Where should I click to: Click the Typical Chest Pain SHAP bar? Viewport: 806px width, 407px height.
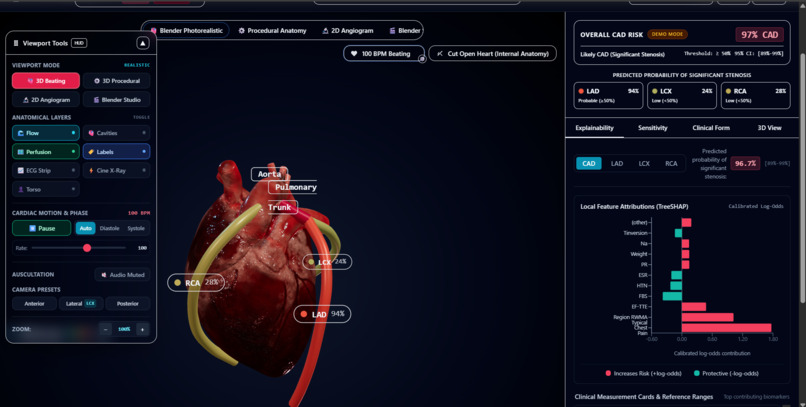tap(726, 328)
